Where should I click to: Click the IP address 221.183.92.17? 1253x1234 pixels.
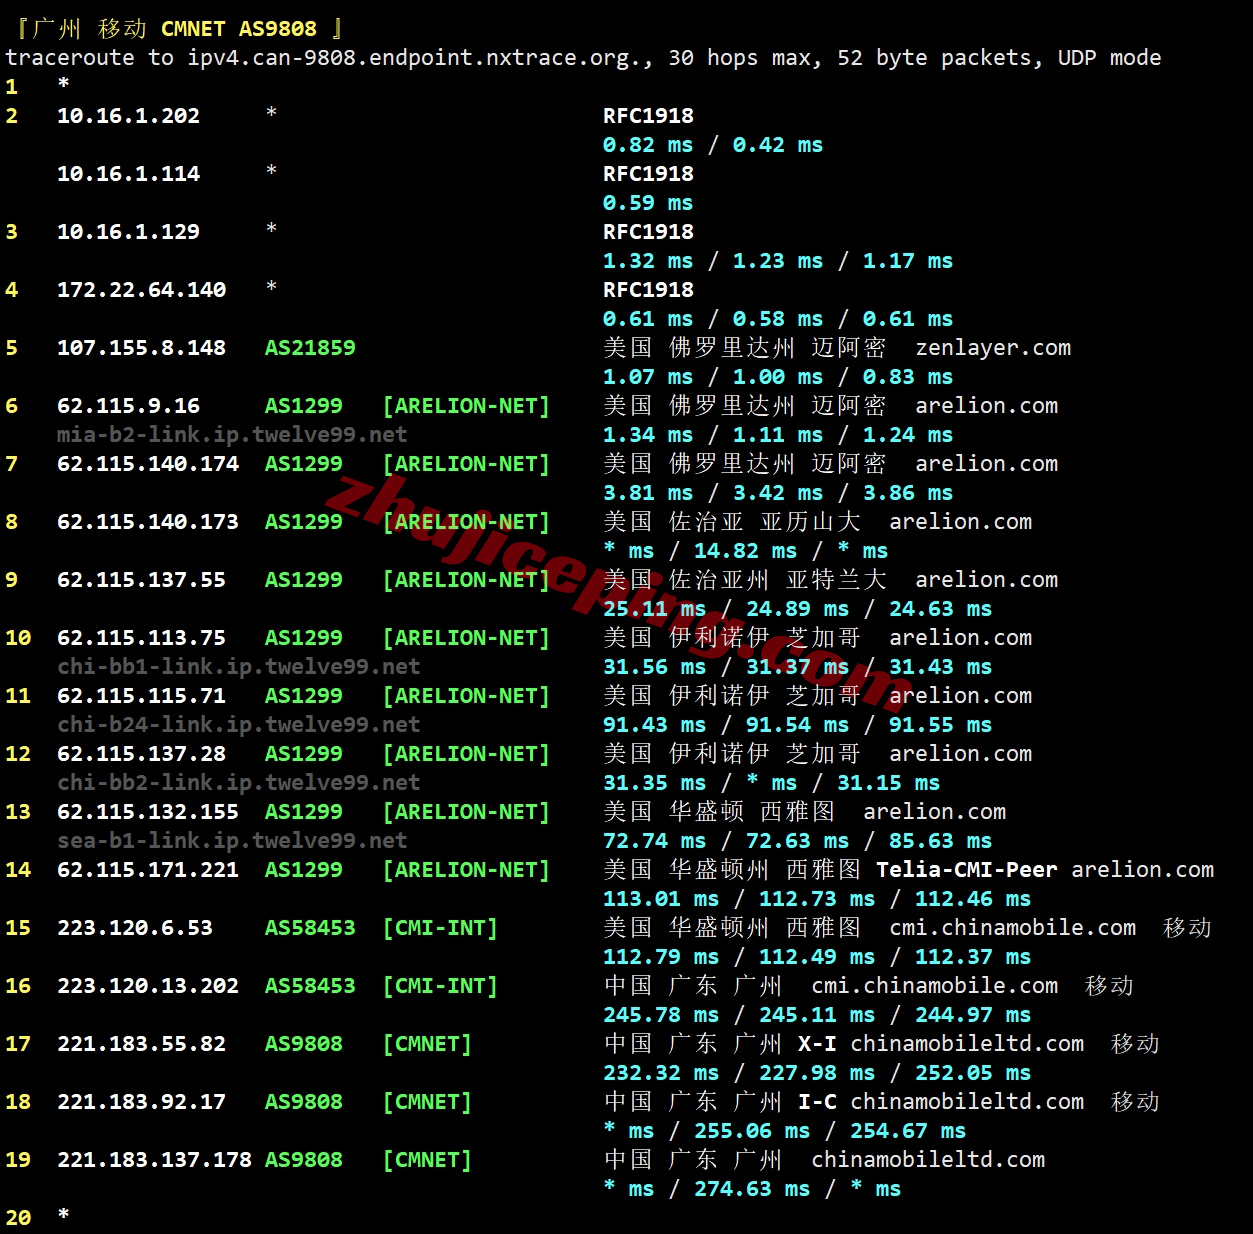(141, 1102)
